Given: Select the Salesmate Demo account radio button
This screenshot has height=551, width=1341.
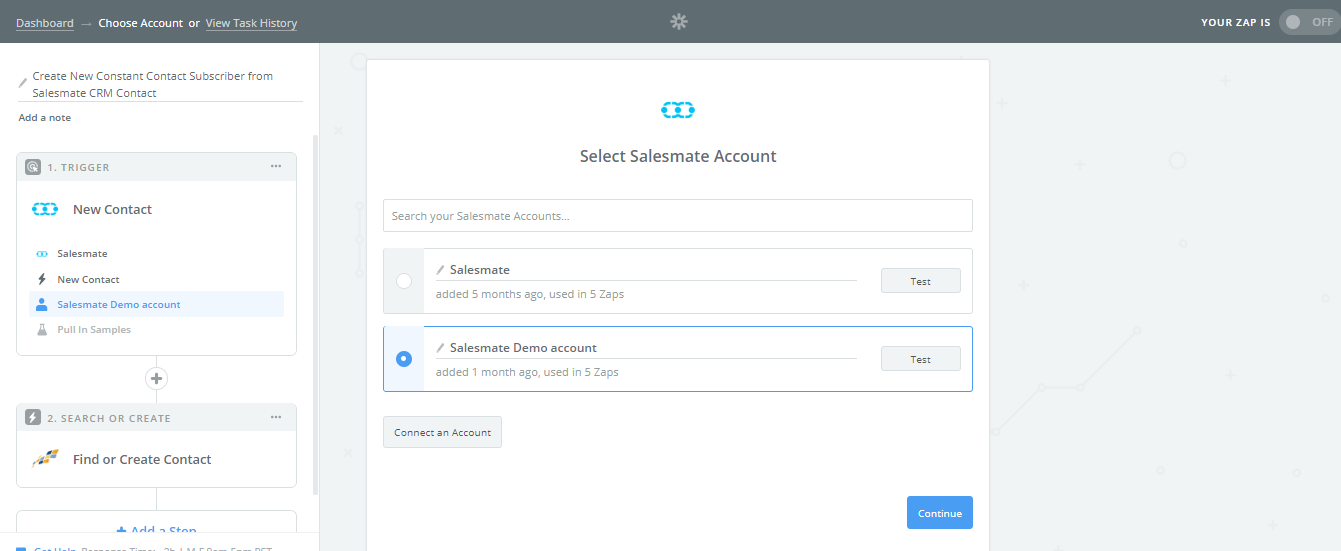Looking at the screenshot, I should pos(404,359).
